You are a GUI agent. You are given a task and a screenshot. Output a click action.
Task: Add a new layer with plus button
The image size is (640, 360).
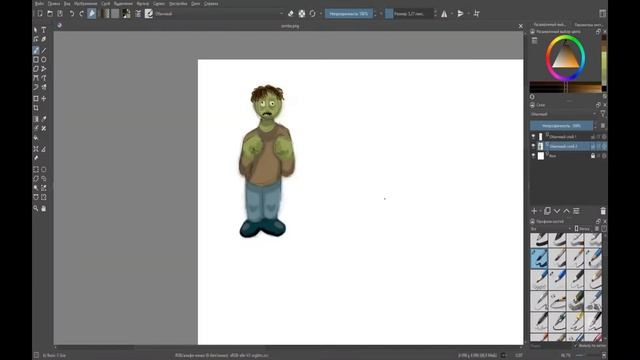534,211
